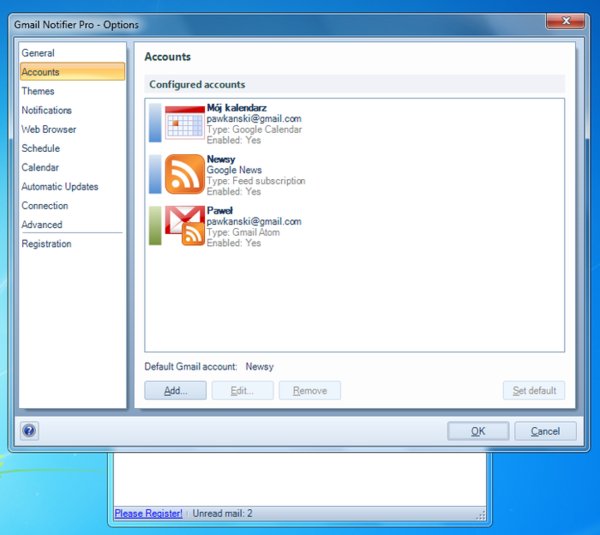Click the Set default button

click(x=534, y=390)
